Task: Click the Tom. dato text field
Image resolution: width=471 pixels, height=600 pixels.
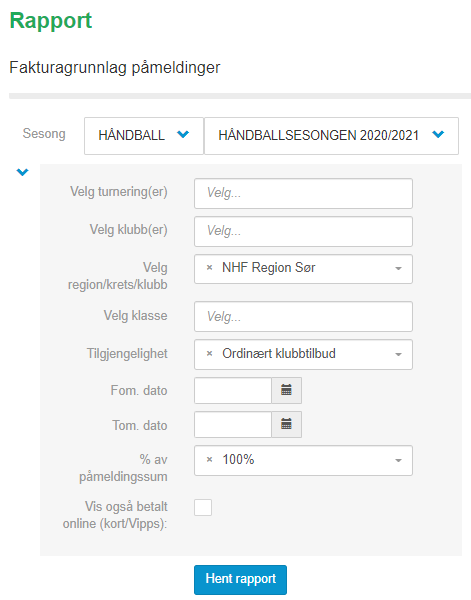Action: pyautogui.click(x=233, y=424)
